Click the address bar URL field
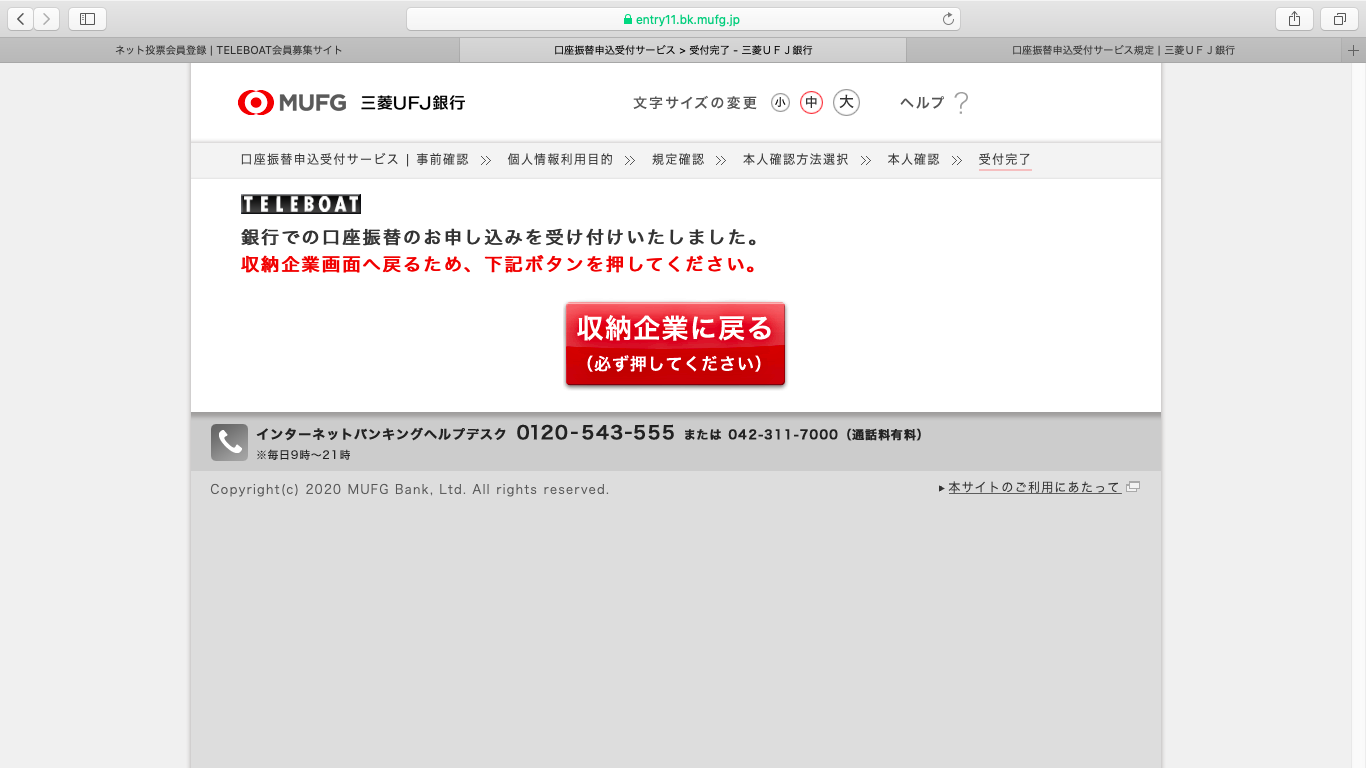Image resolution: width=1366 pixels, height=768 pixels. [x=682, y=19]
